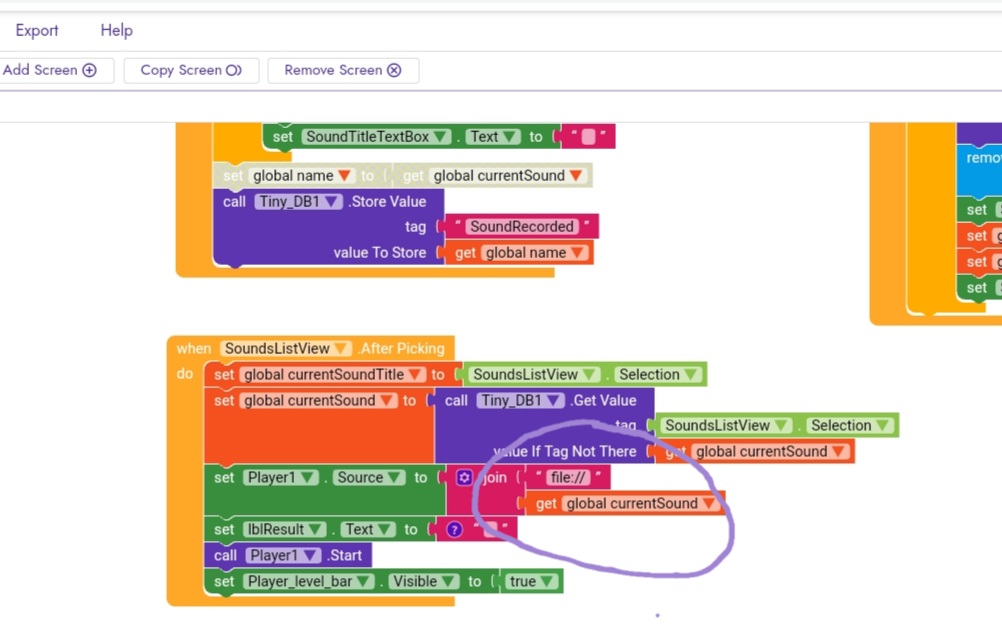Screen dimensions: 1002x643
Task: Open the global name dropdown in set block
Action: (x=345, y=176)
